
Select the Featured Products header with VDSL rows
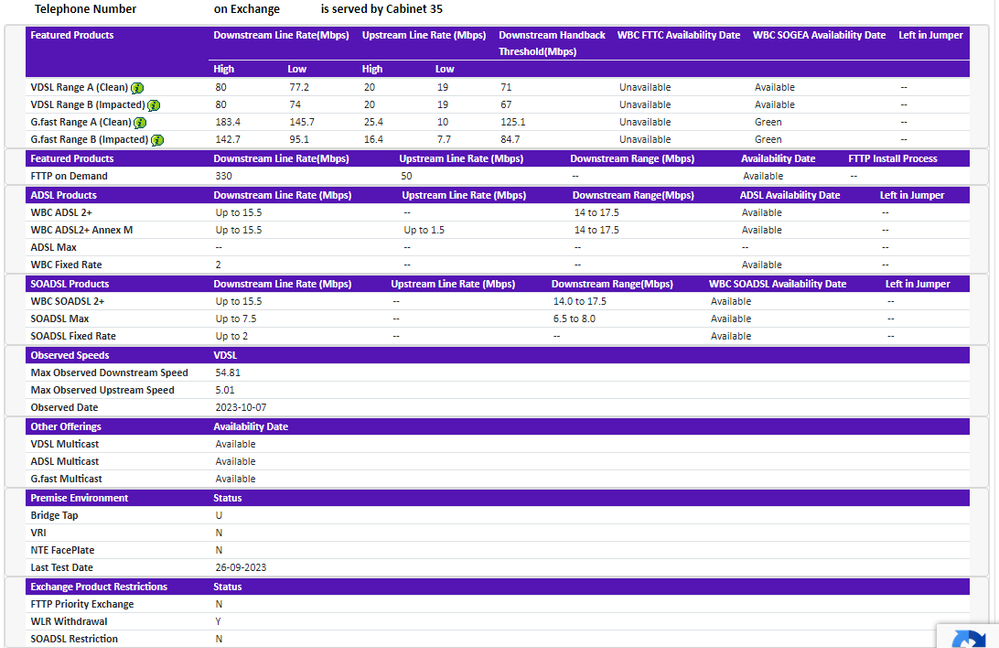point(72,35)
